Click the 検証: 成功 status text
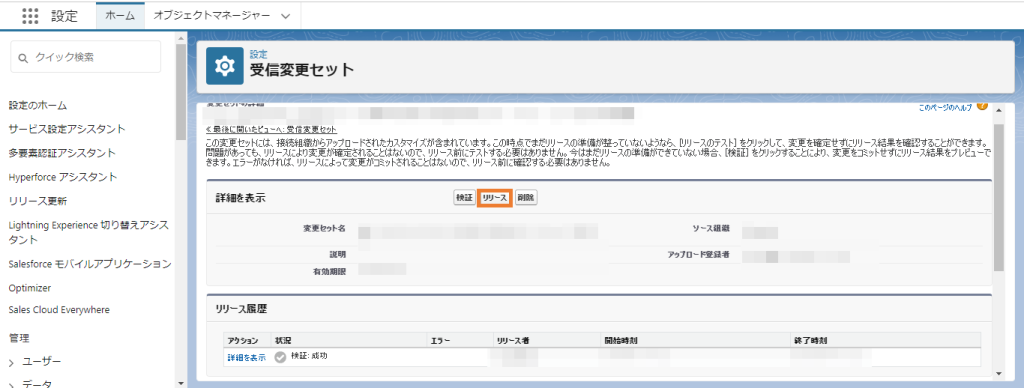The image size is (1024, 388). pos(309,356)
